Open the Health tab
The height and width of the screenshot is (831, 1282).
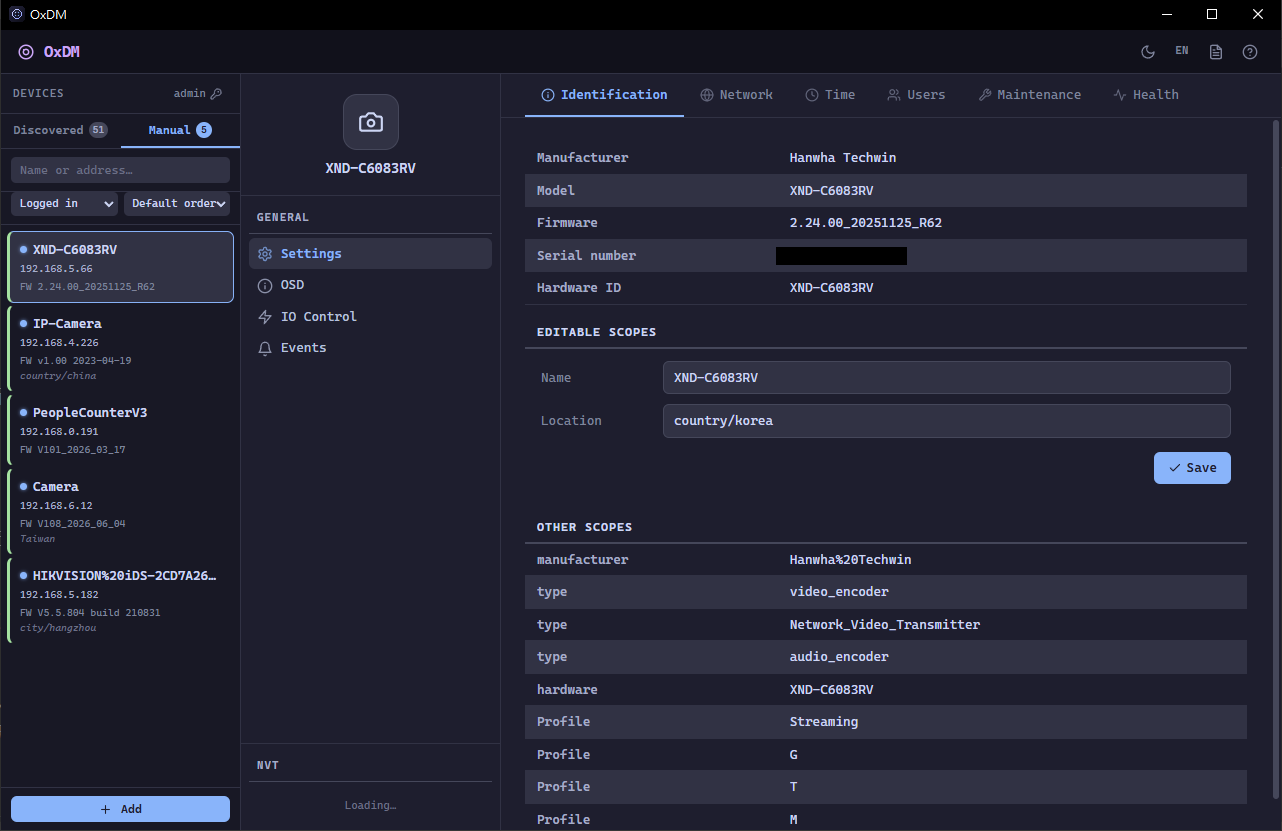click(x=1146, y=95)
